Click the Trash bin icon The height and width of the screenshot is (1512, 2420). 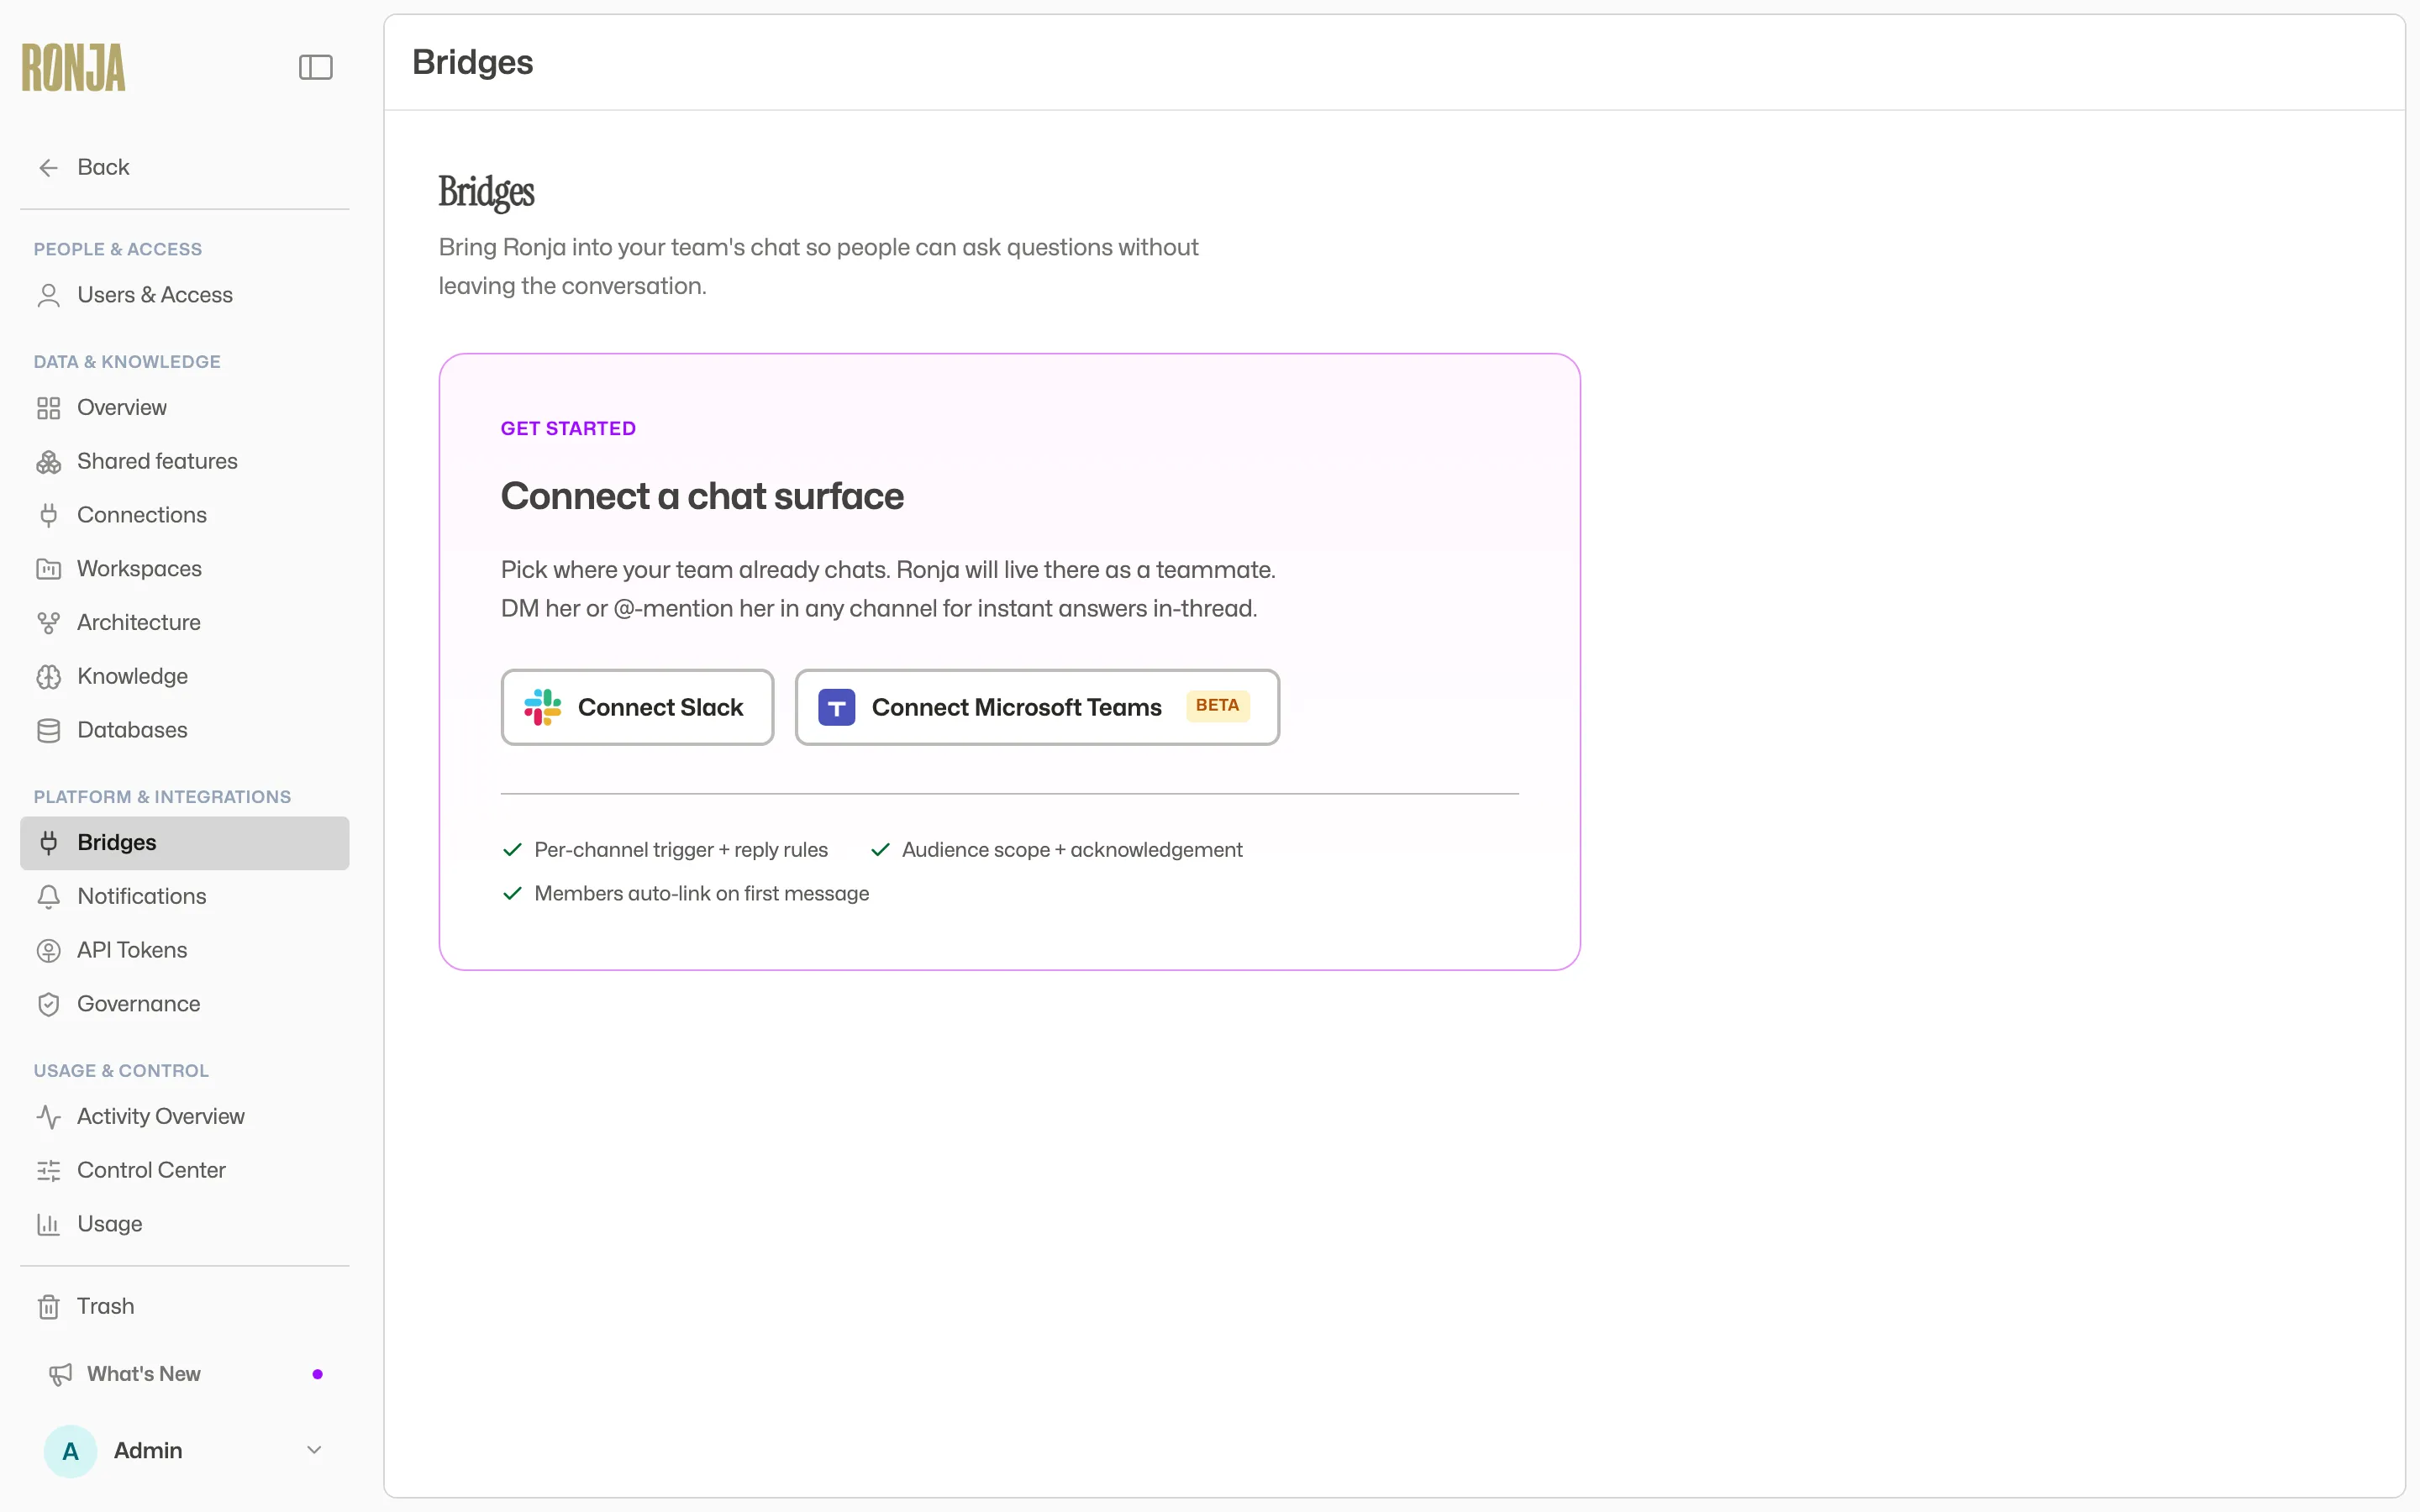[48, 1307]
